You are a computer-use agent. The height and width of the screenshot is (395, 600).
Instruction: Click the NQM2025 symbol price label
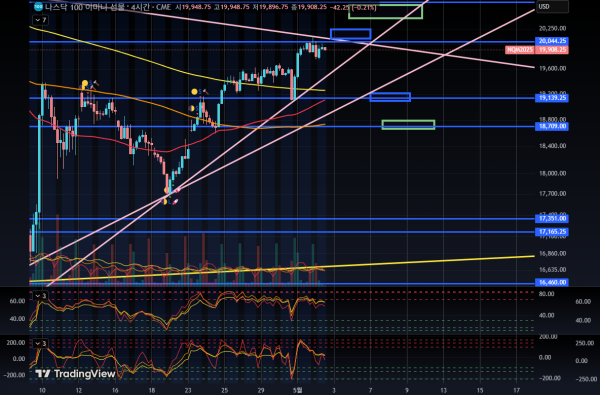tap(520, 50)
